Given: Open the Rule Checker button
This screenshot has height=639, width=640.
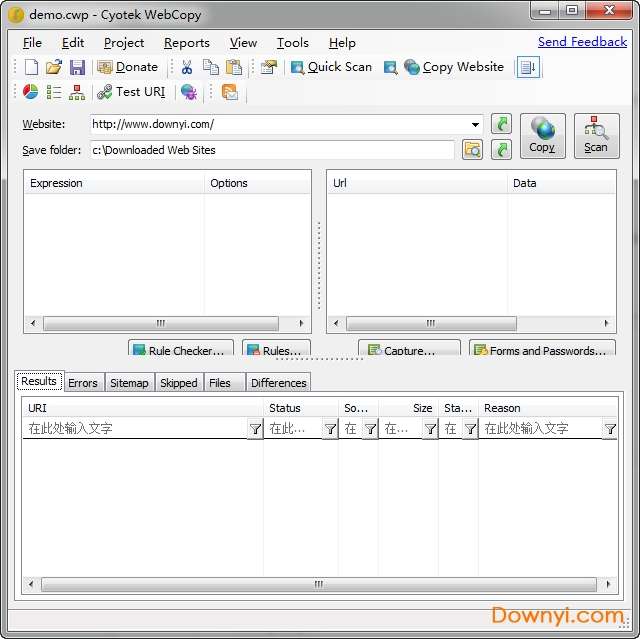Looking at the screenshot, I should [x=181, y=348].
